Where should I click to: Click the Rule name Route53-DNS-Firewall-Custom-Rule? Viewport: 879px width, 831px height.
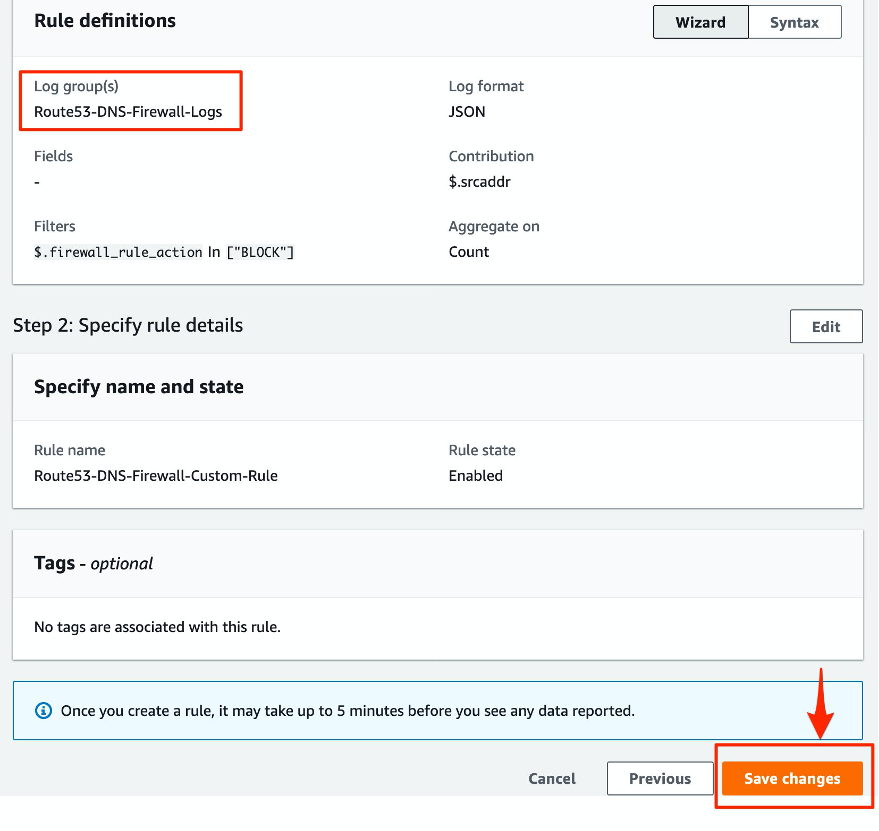[156, 476]
